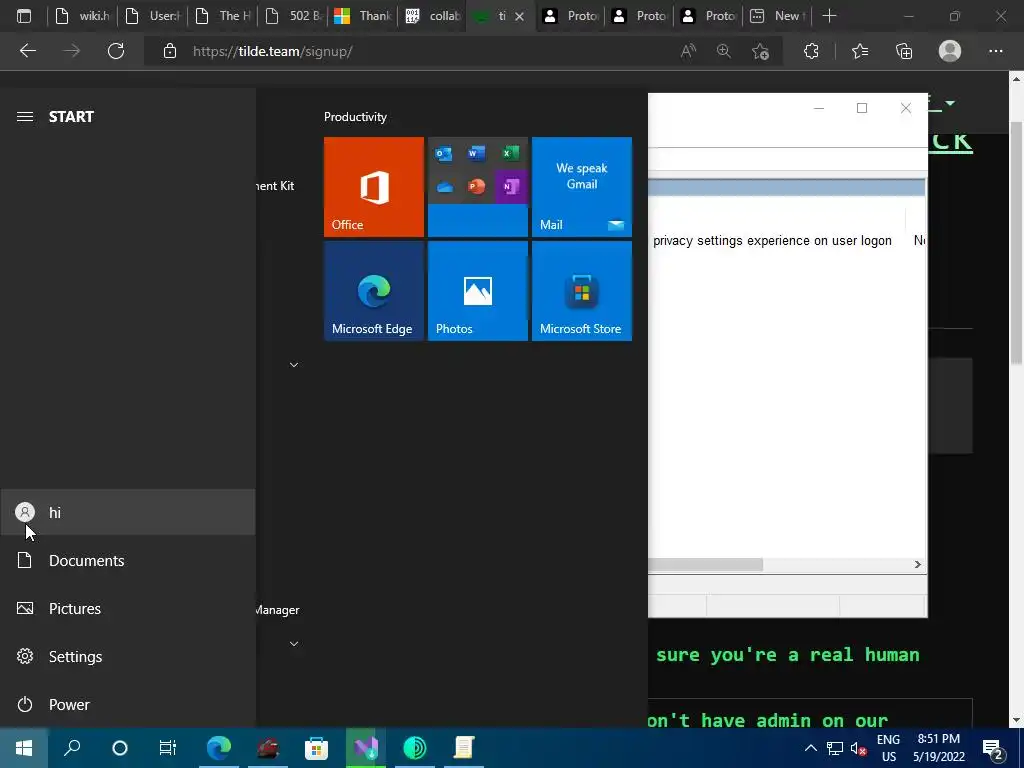Open the Mail tile
Viewport: 1024px width, 768px height.
click(582, 187)
